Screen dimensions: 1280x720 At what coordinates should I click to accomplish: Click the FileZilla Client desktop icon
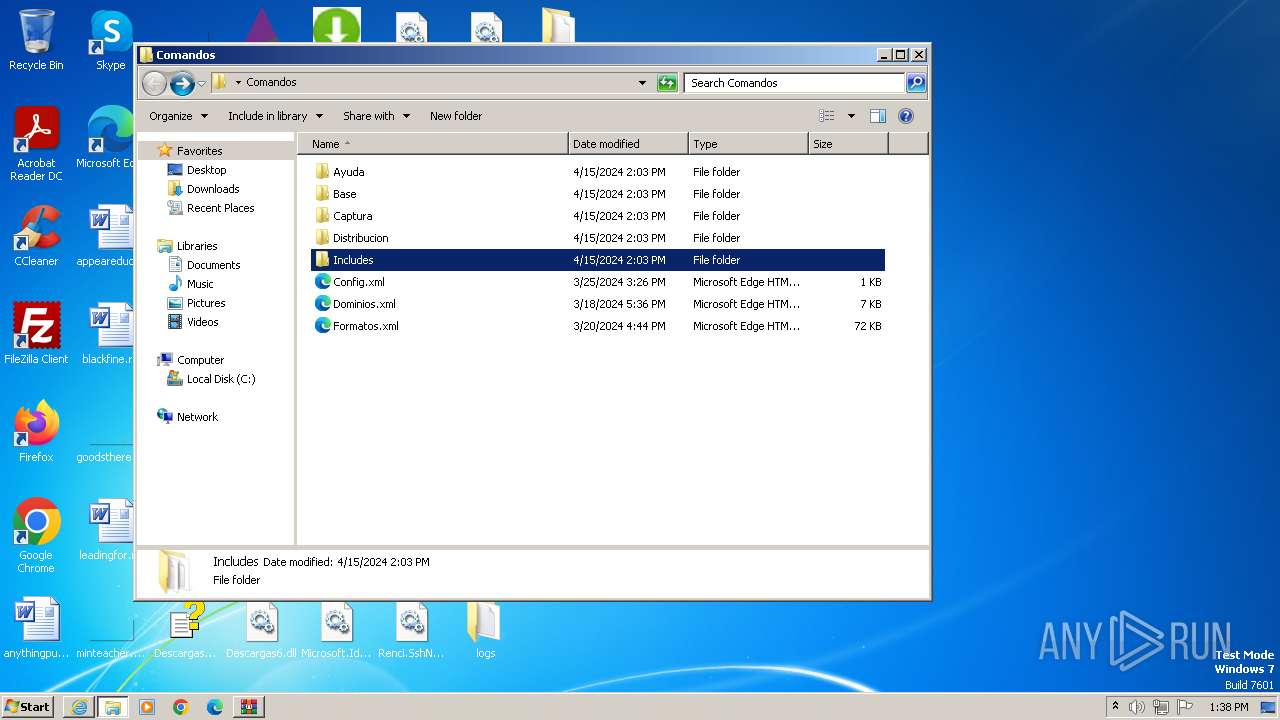(36, 333)
